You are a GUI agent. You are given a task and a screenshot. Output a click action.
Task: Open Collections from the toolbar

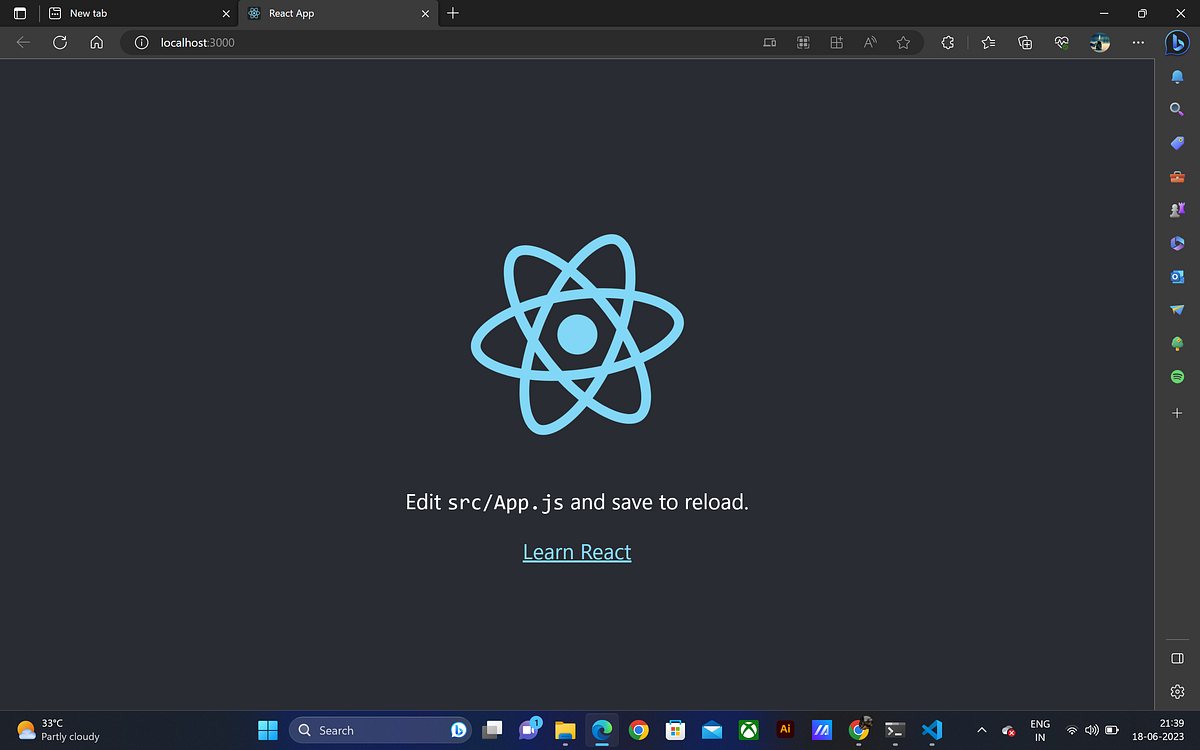(x=1024, y=42)
